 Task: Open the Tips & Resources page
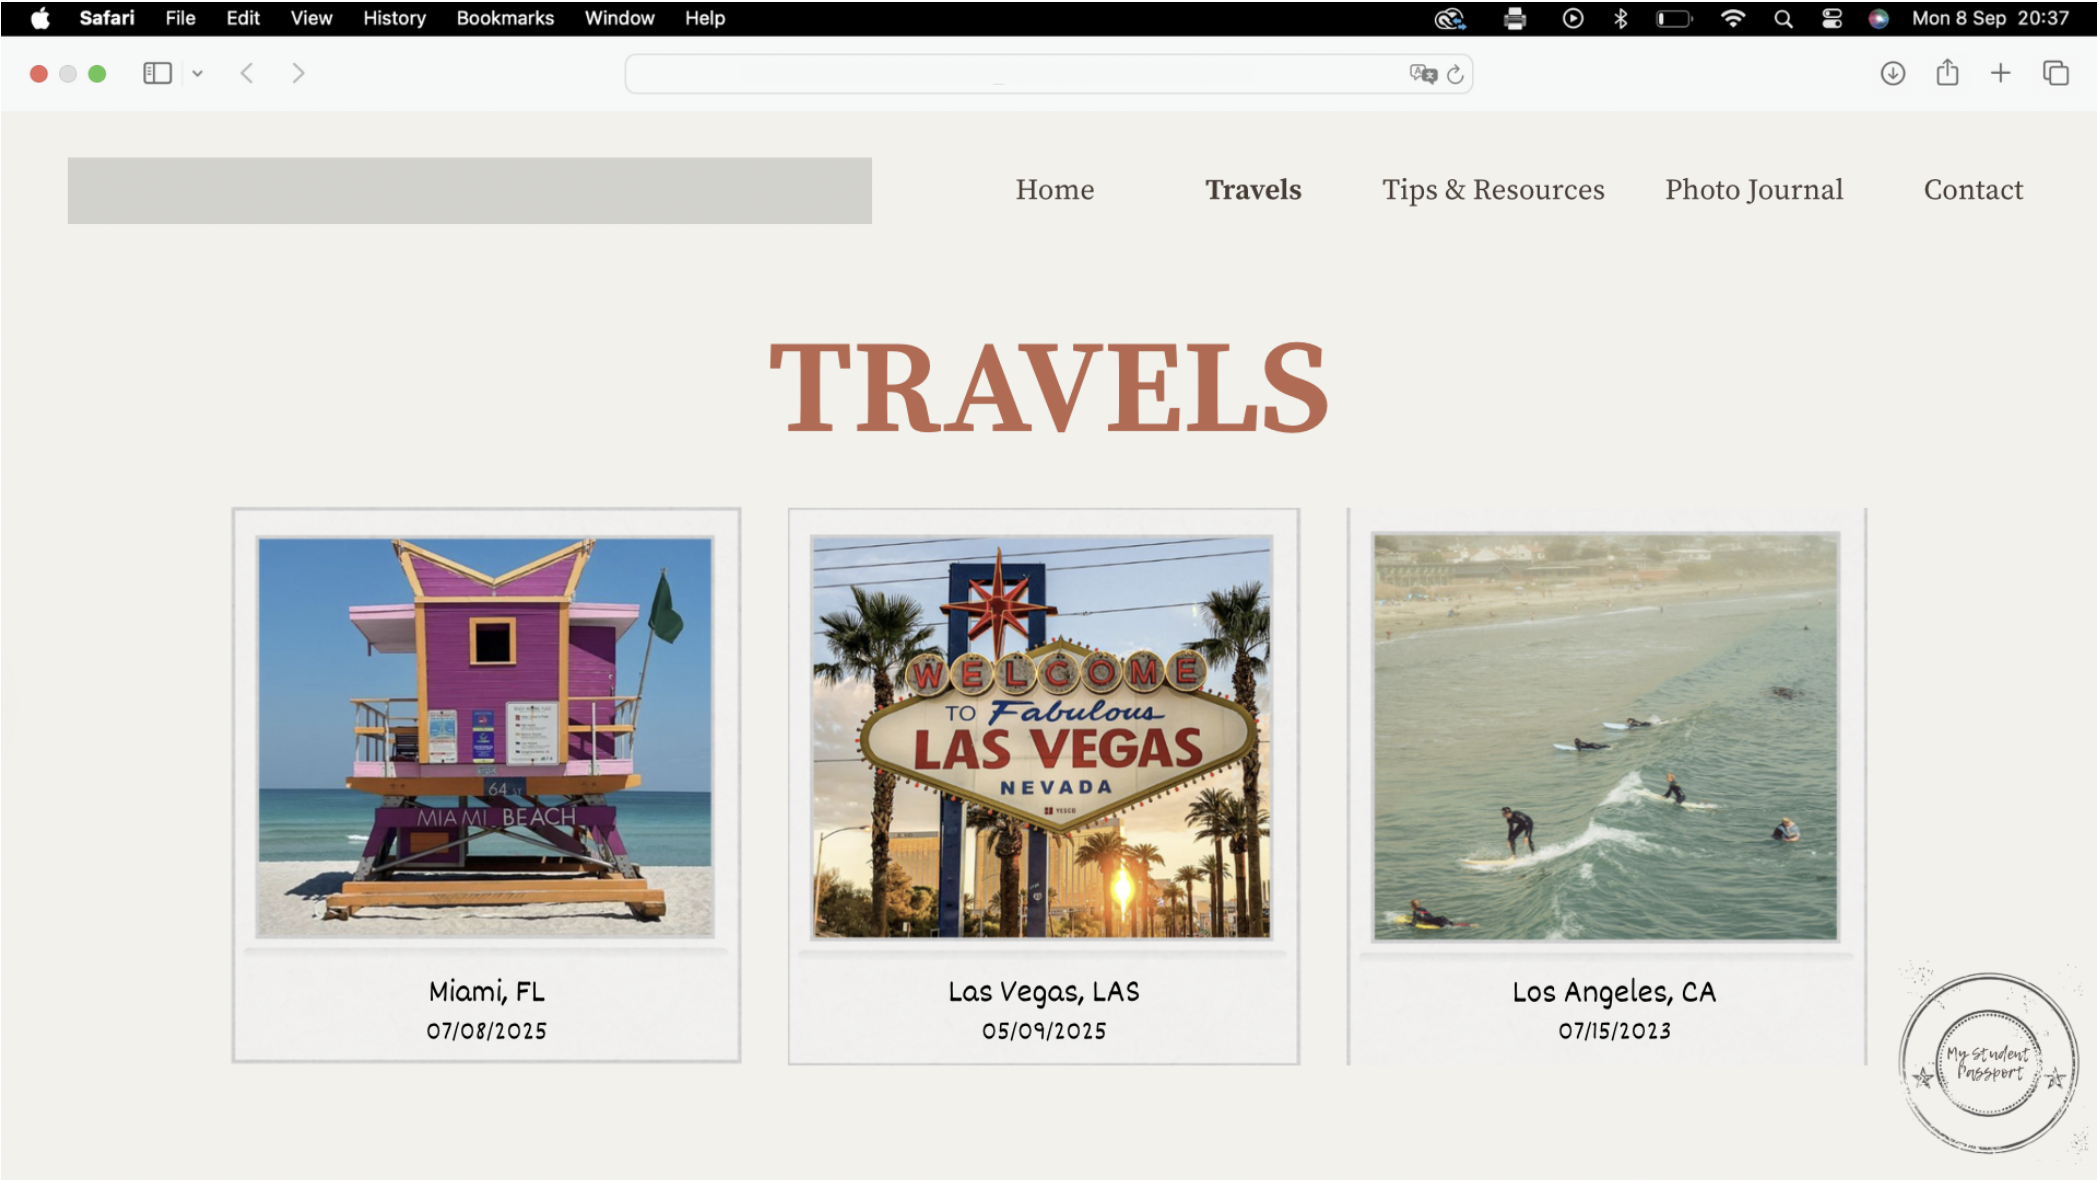tap(1492, 190)
